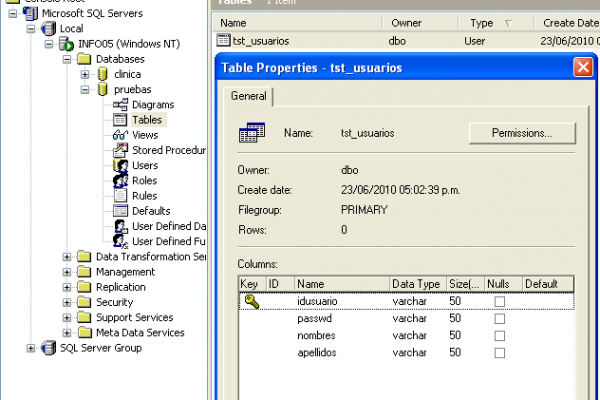Toggle Nulls checkbox for apellidos column
This screenshot has height=400, width=600.
499,353
